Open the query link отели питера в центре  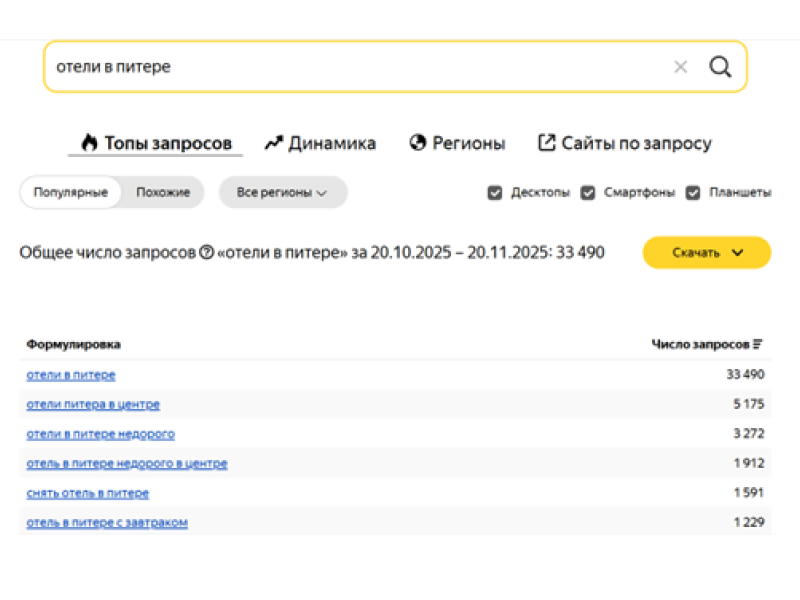(x=92, y=404)
